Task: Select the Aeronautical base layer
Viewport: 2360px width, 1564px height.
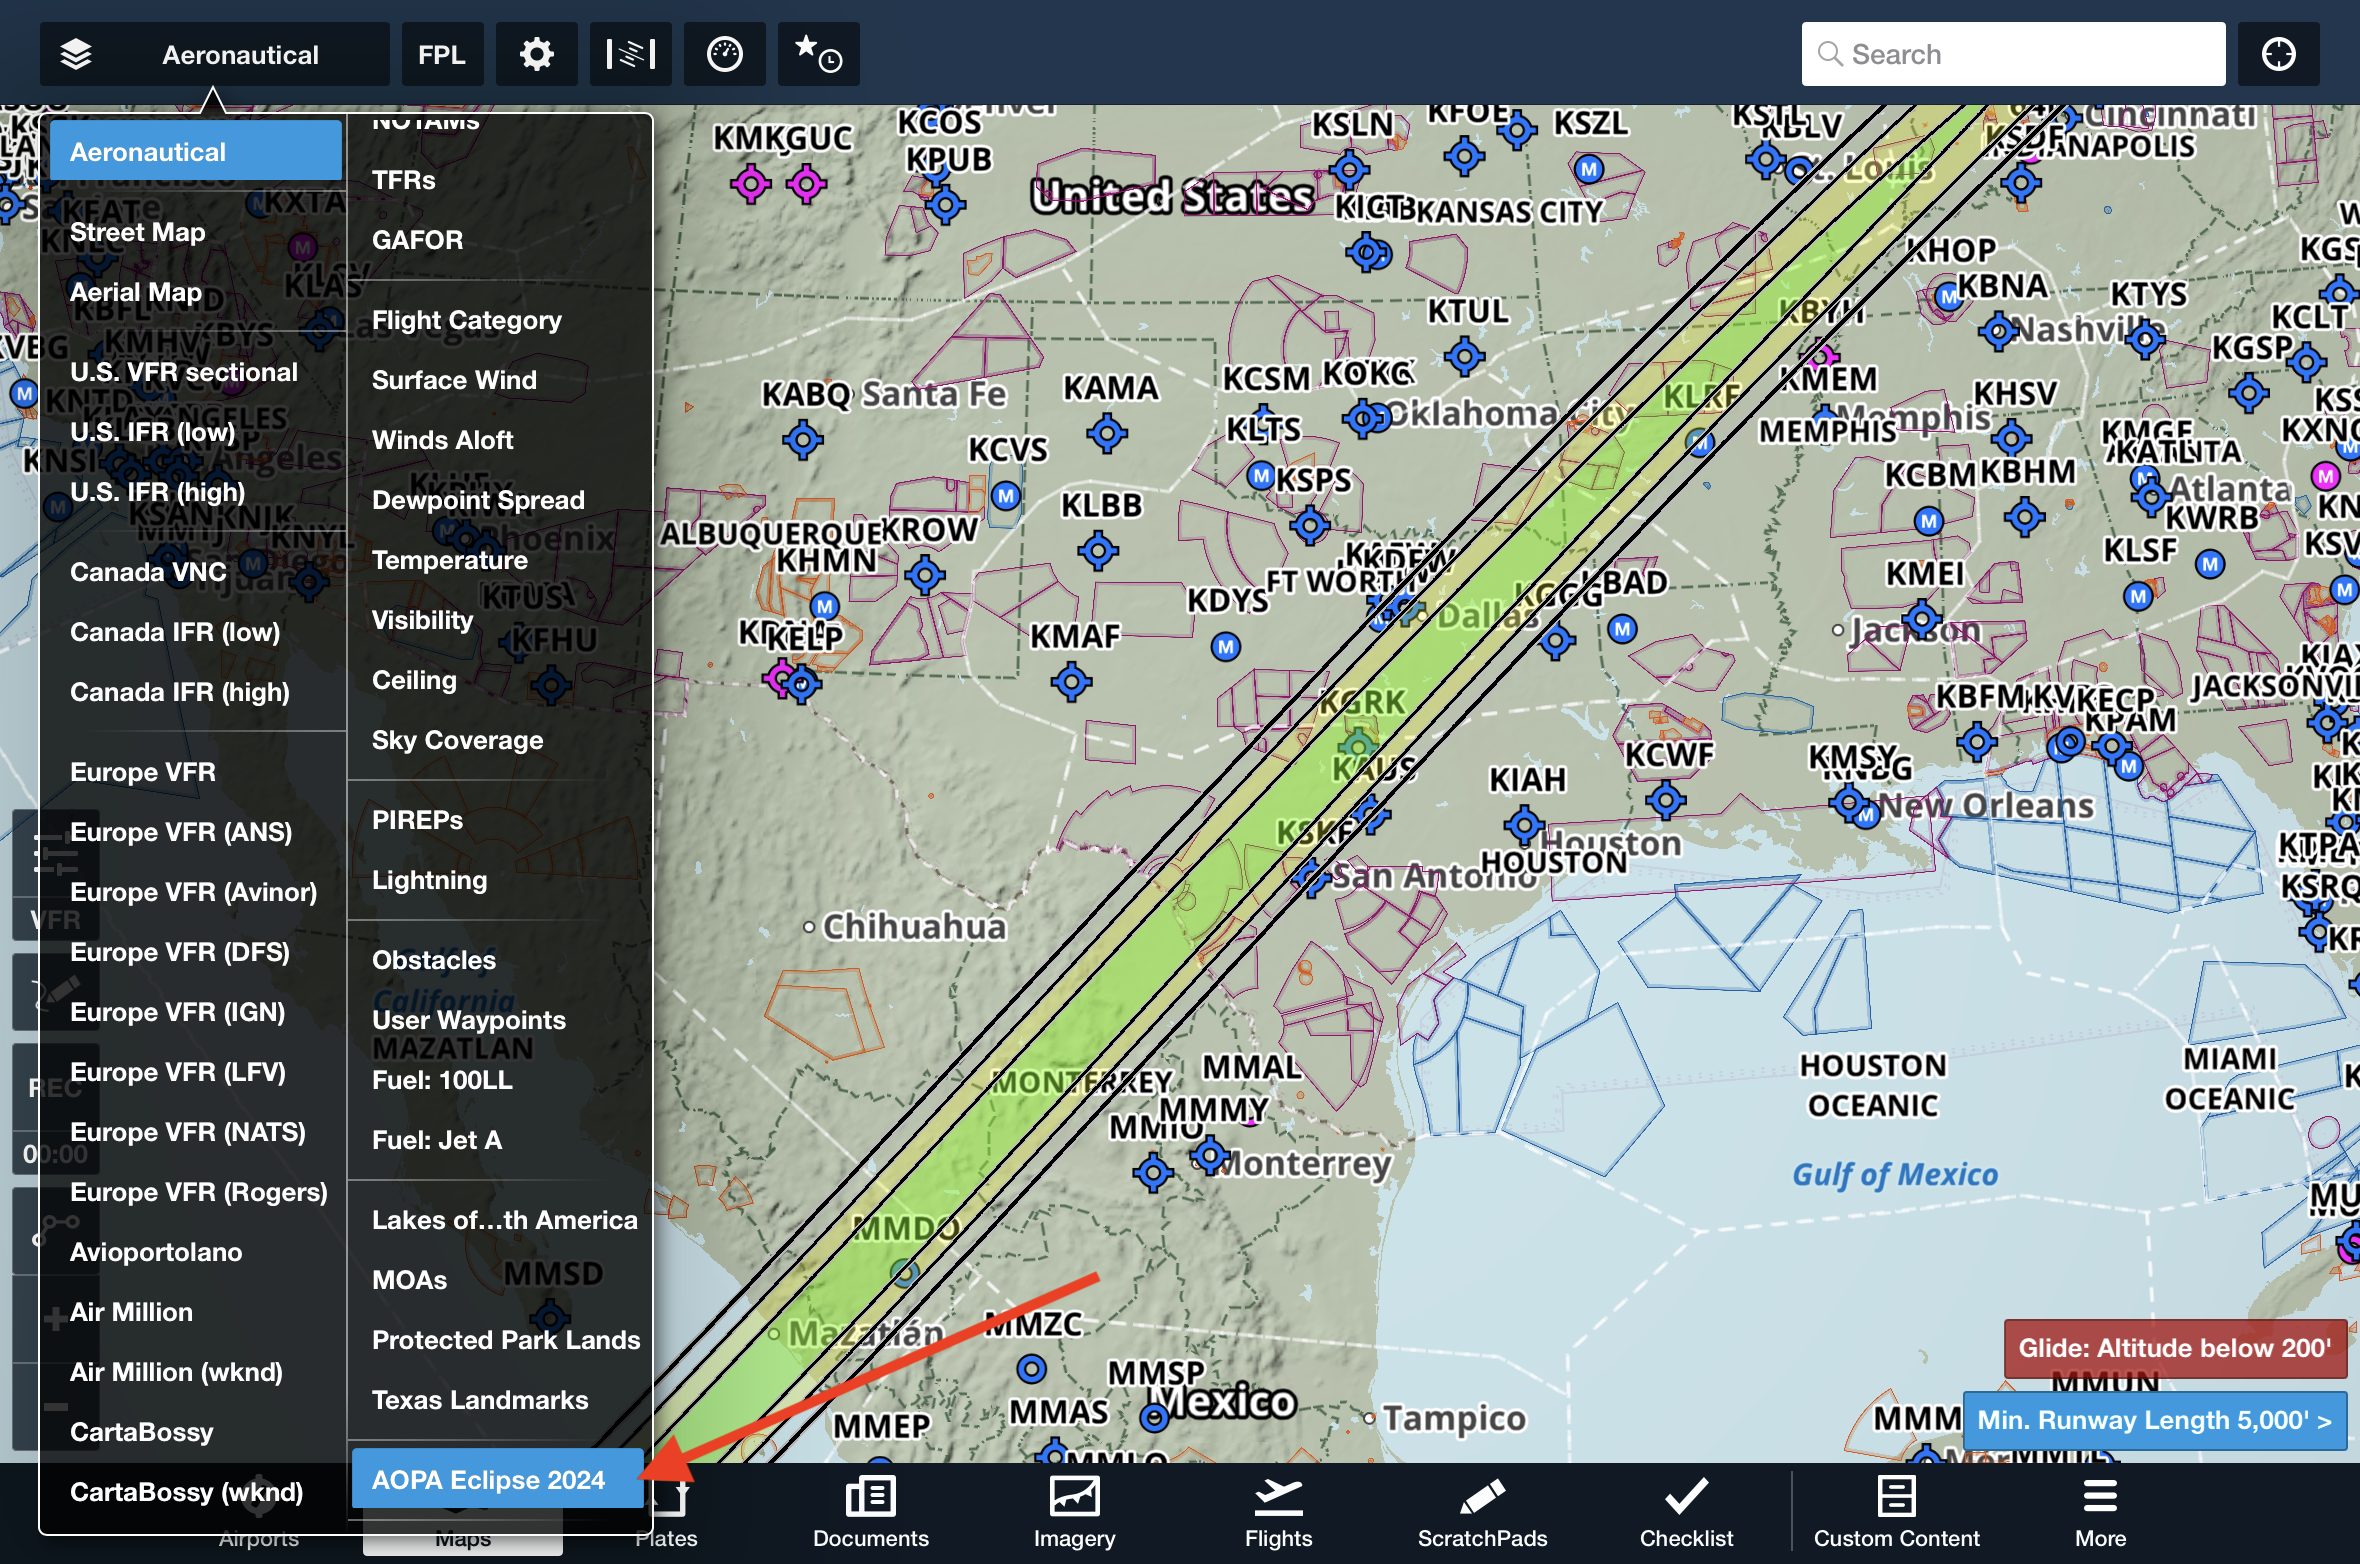Action: coord(196,151)
